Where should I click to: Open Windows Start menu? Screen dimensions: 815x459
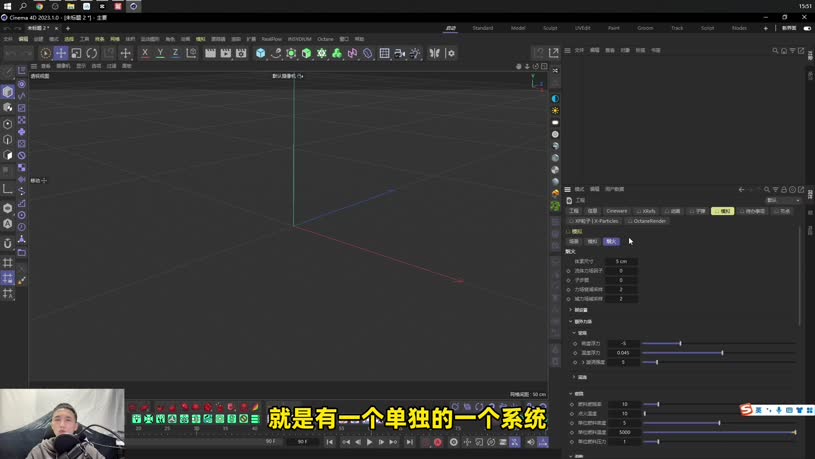7,6
